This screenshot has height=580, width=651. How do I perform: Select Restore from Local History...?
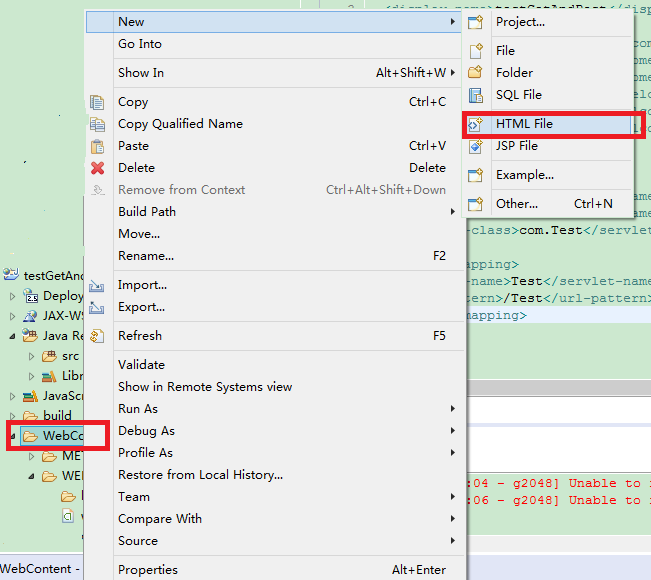(274, 475)
